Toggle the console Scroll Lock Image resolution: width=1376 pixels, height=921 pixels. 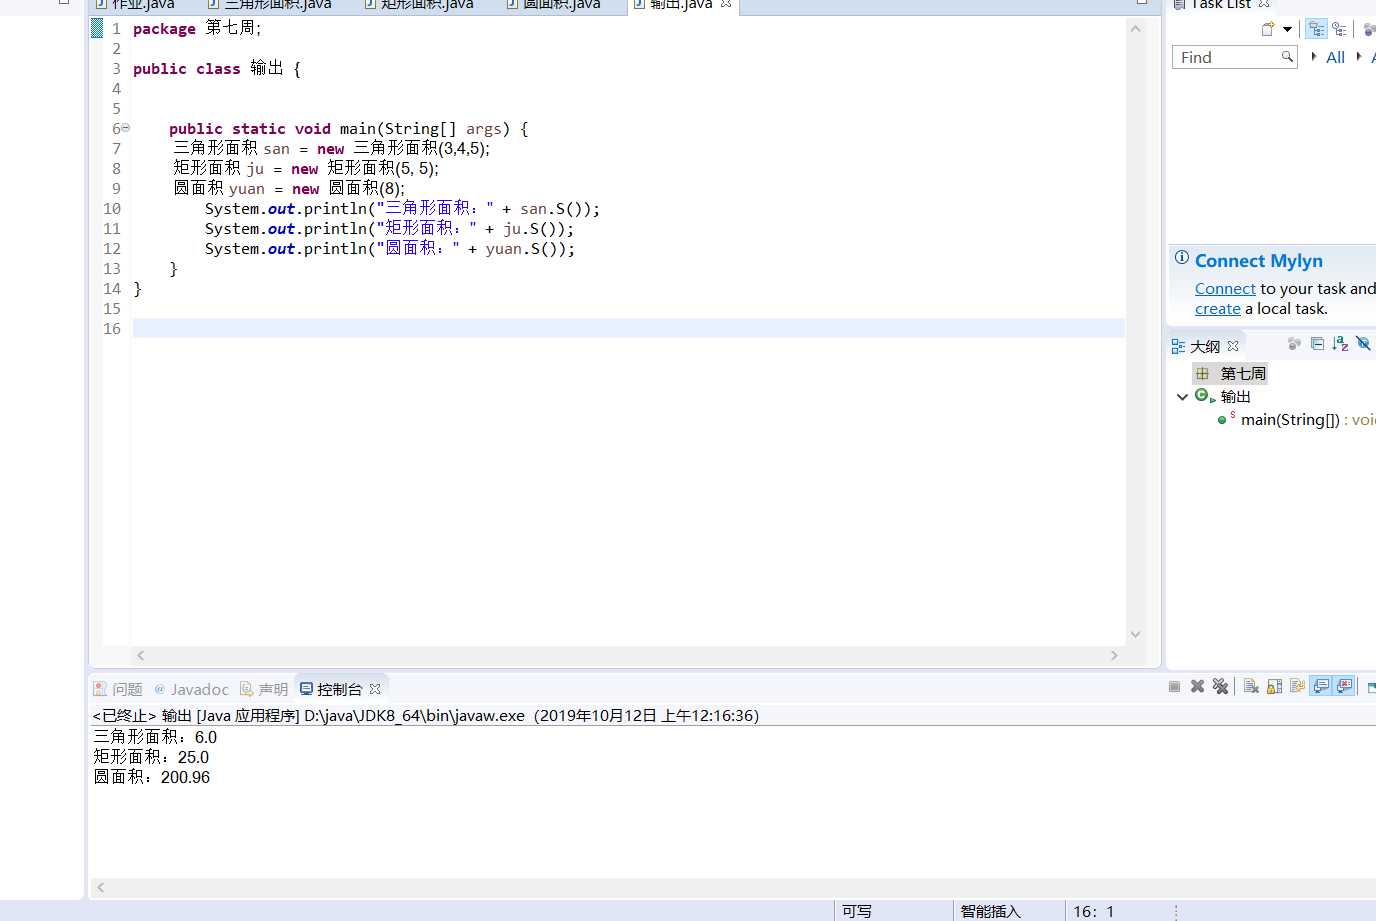point(1274,686)
